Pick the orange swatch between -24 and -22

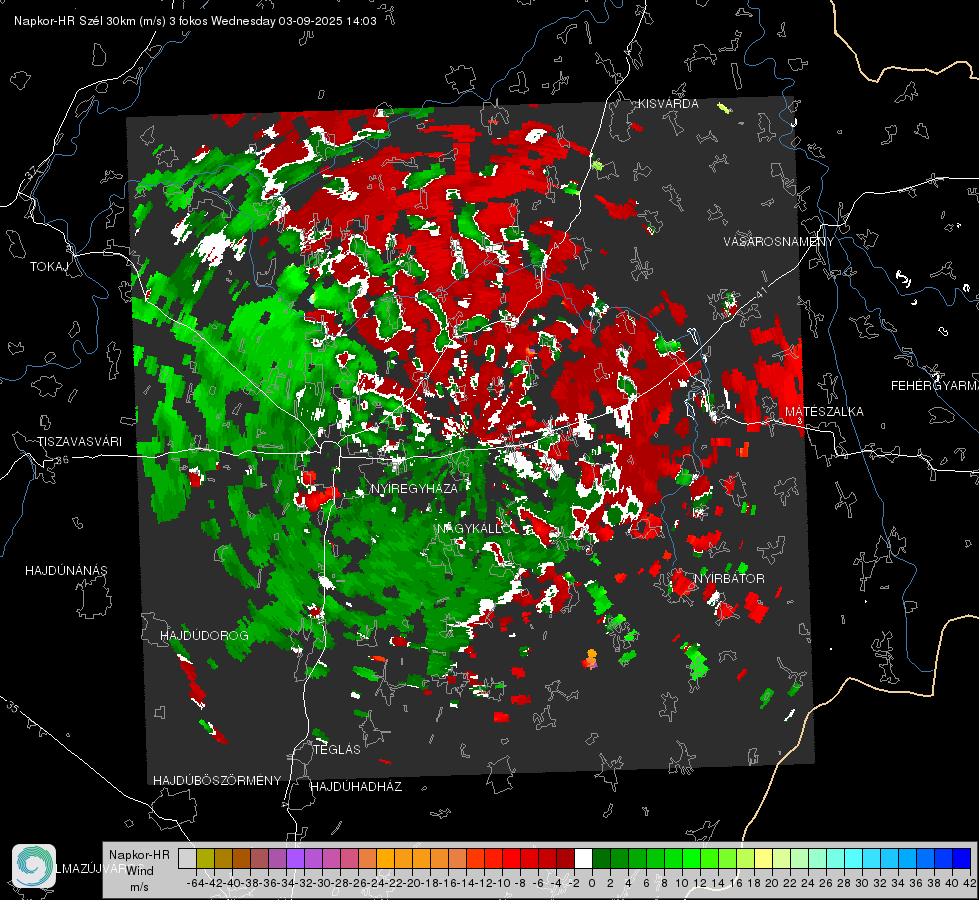[386, 858]
